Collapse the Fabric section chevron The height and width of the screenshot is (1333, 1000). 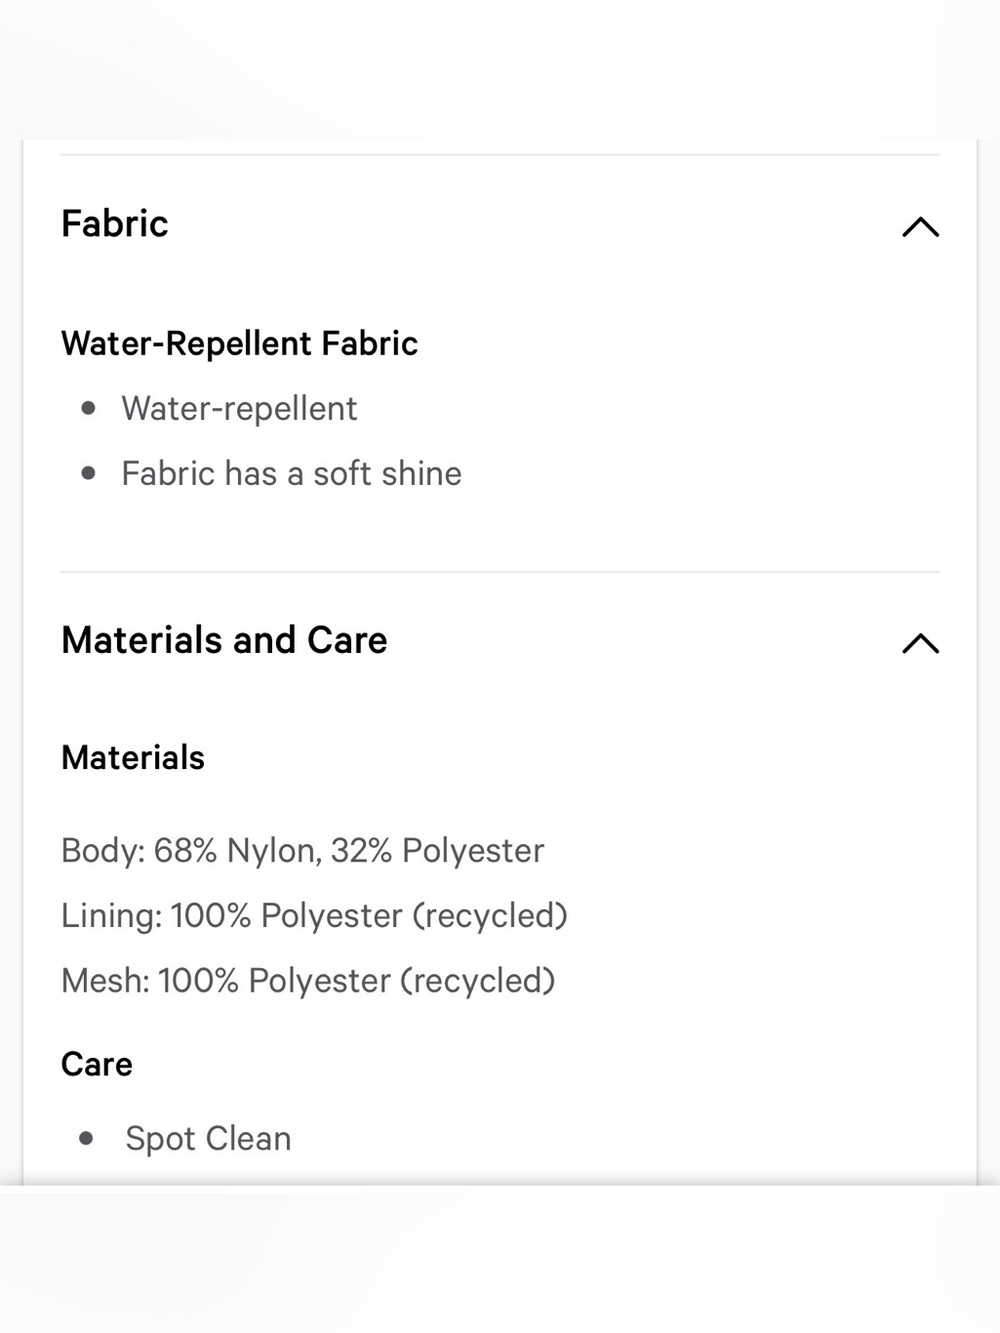pyautogui.click(x=920, y=227)
